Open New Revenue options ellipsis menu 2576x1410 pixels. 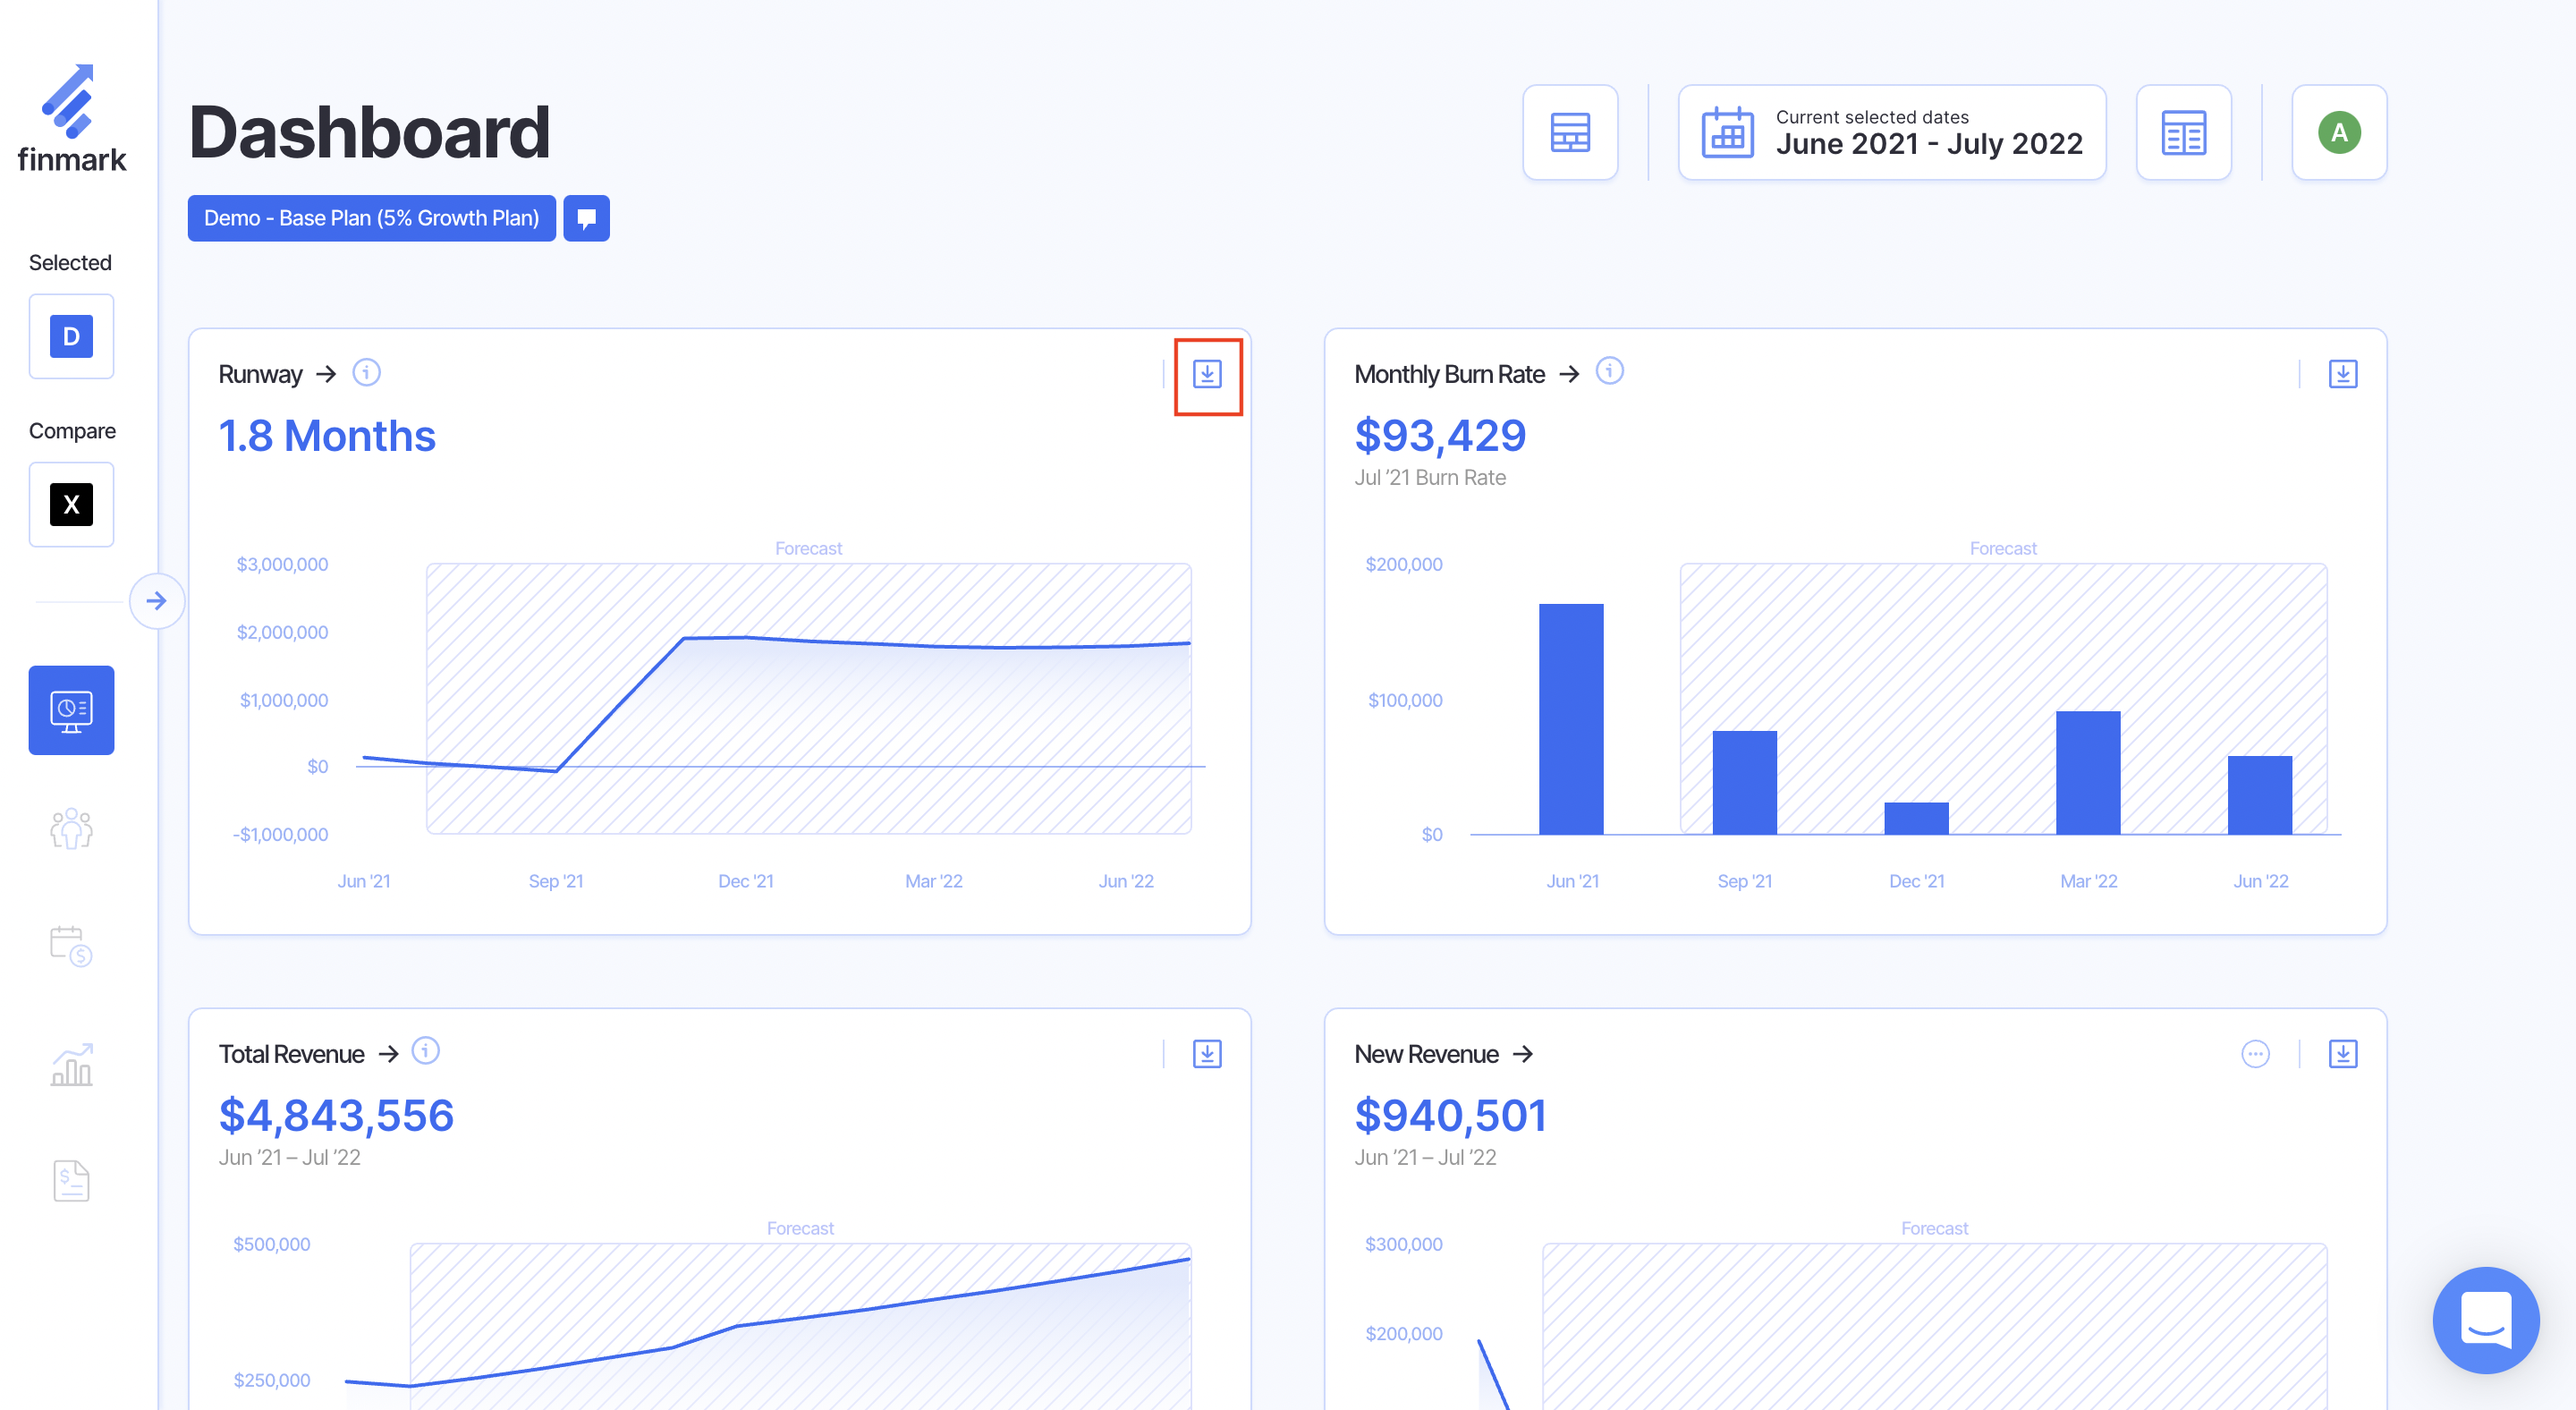[2255, 1054]
